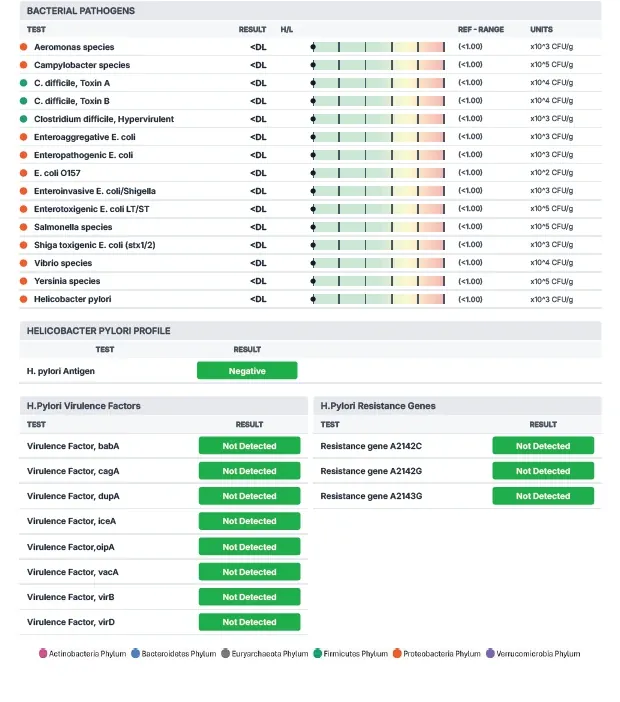Click the orange dot beside Campylobacter species
The image size is (620, 702).
tap(24, 65)
